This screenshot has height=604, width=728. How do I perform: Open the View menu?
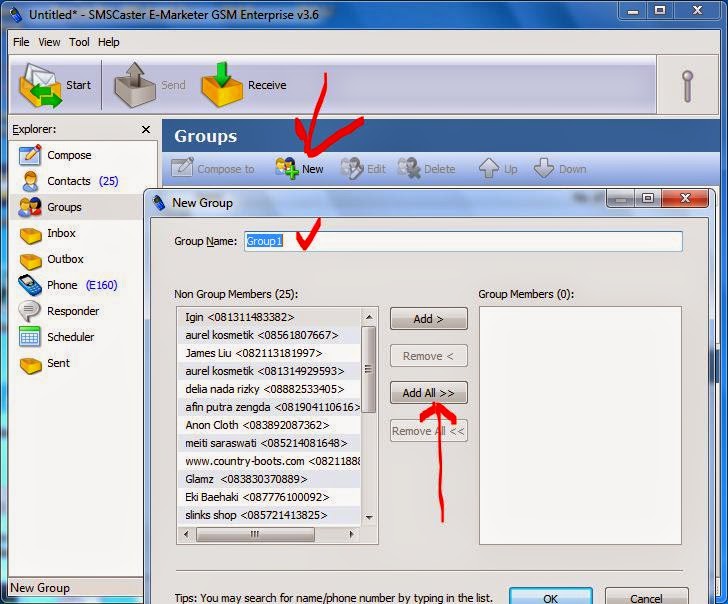pos(49,42)
